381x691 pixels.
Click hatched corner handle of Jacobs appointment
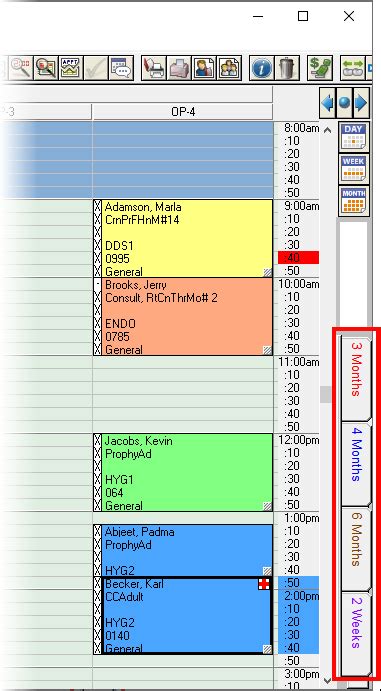267,506
